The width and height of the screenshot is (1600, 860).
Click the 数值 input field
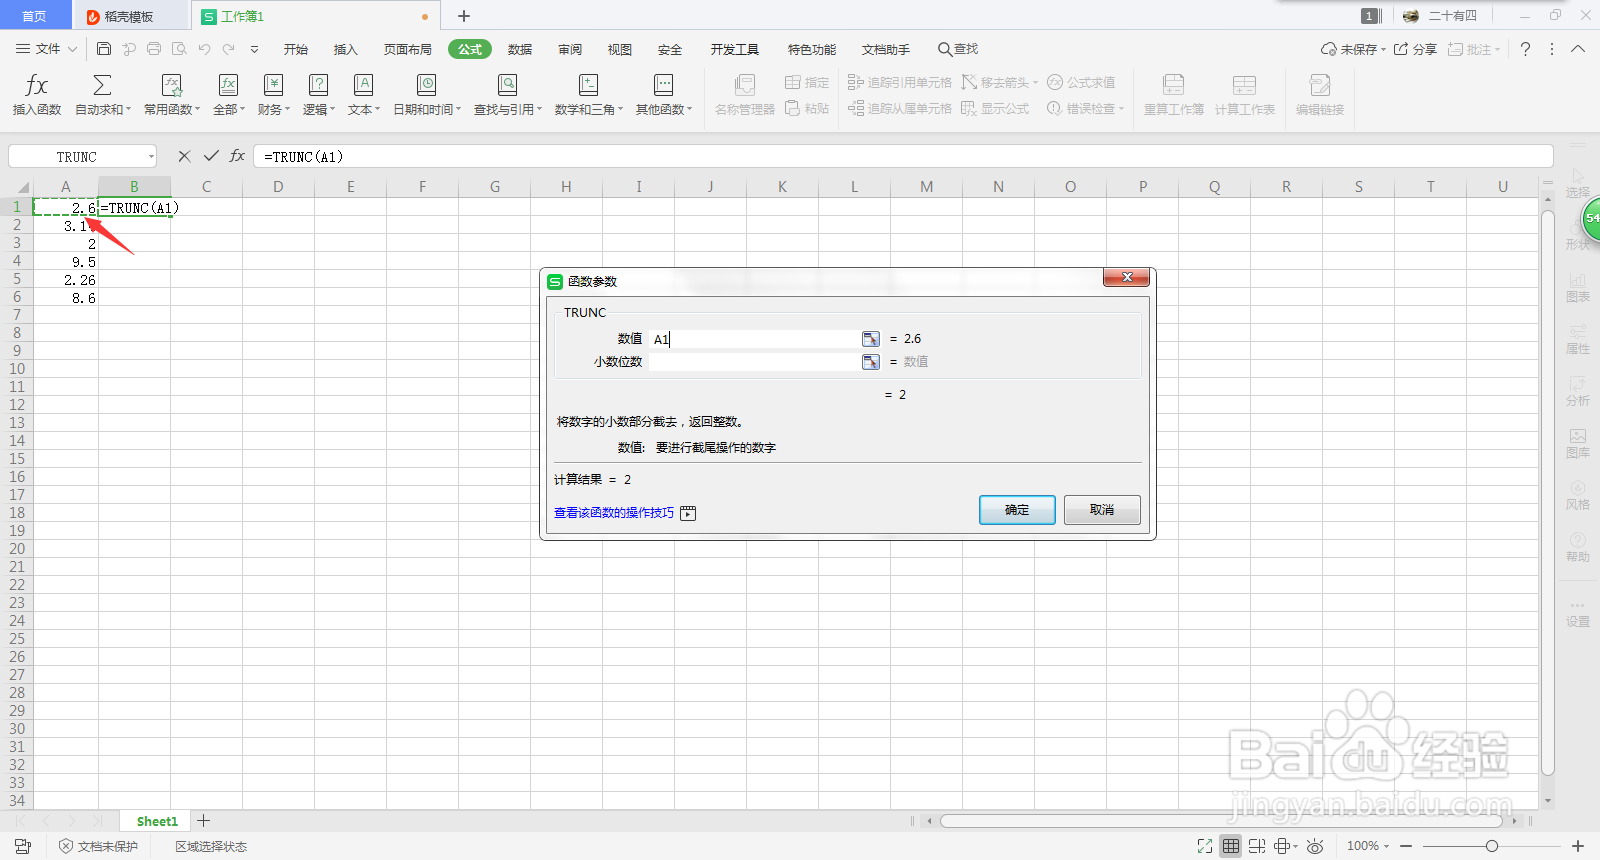755,339
